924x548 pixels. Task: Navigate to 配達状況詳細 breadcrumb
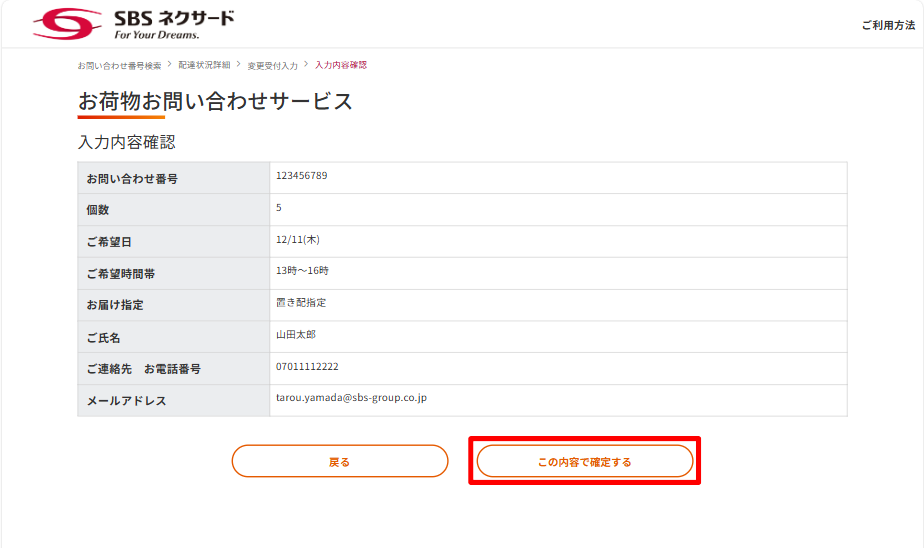pos(204,65)
